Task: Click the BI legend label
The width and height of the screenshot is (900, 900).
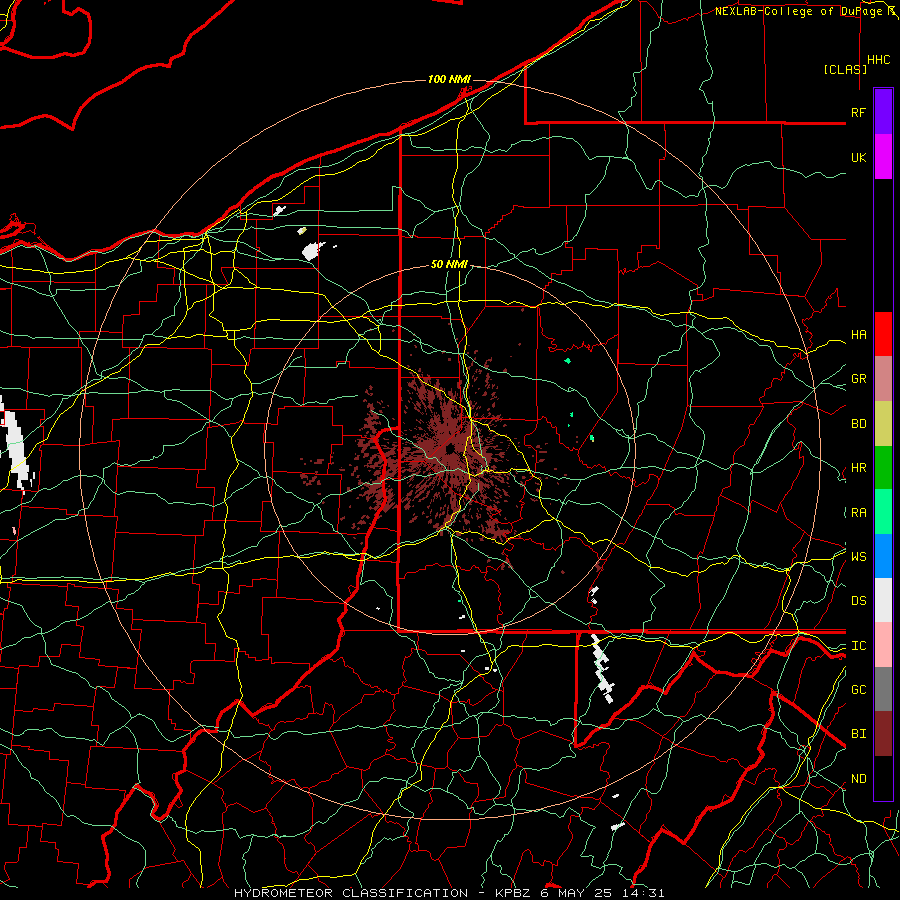Action: pos(858,734)
